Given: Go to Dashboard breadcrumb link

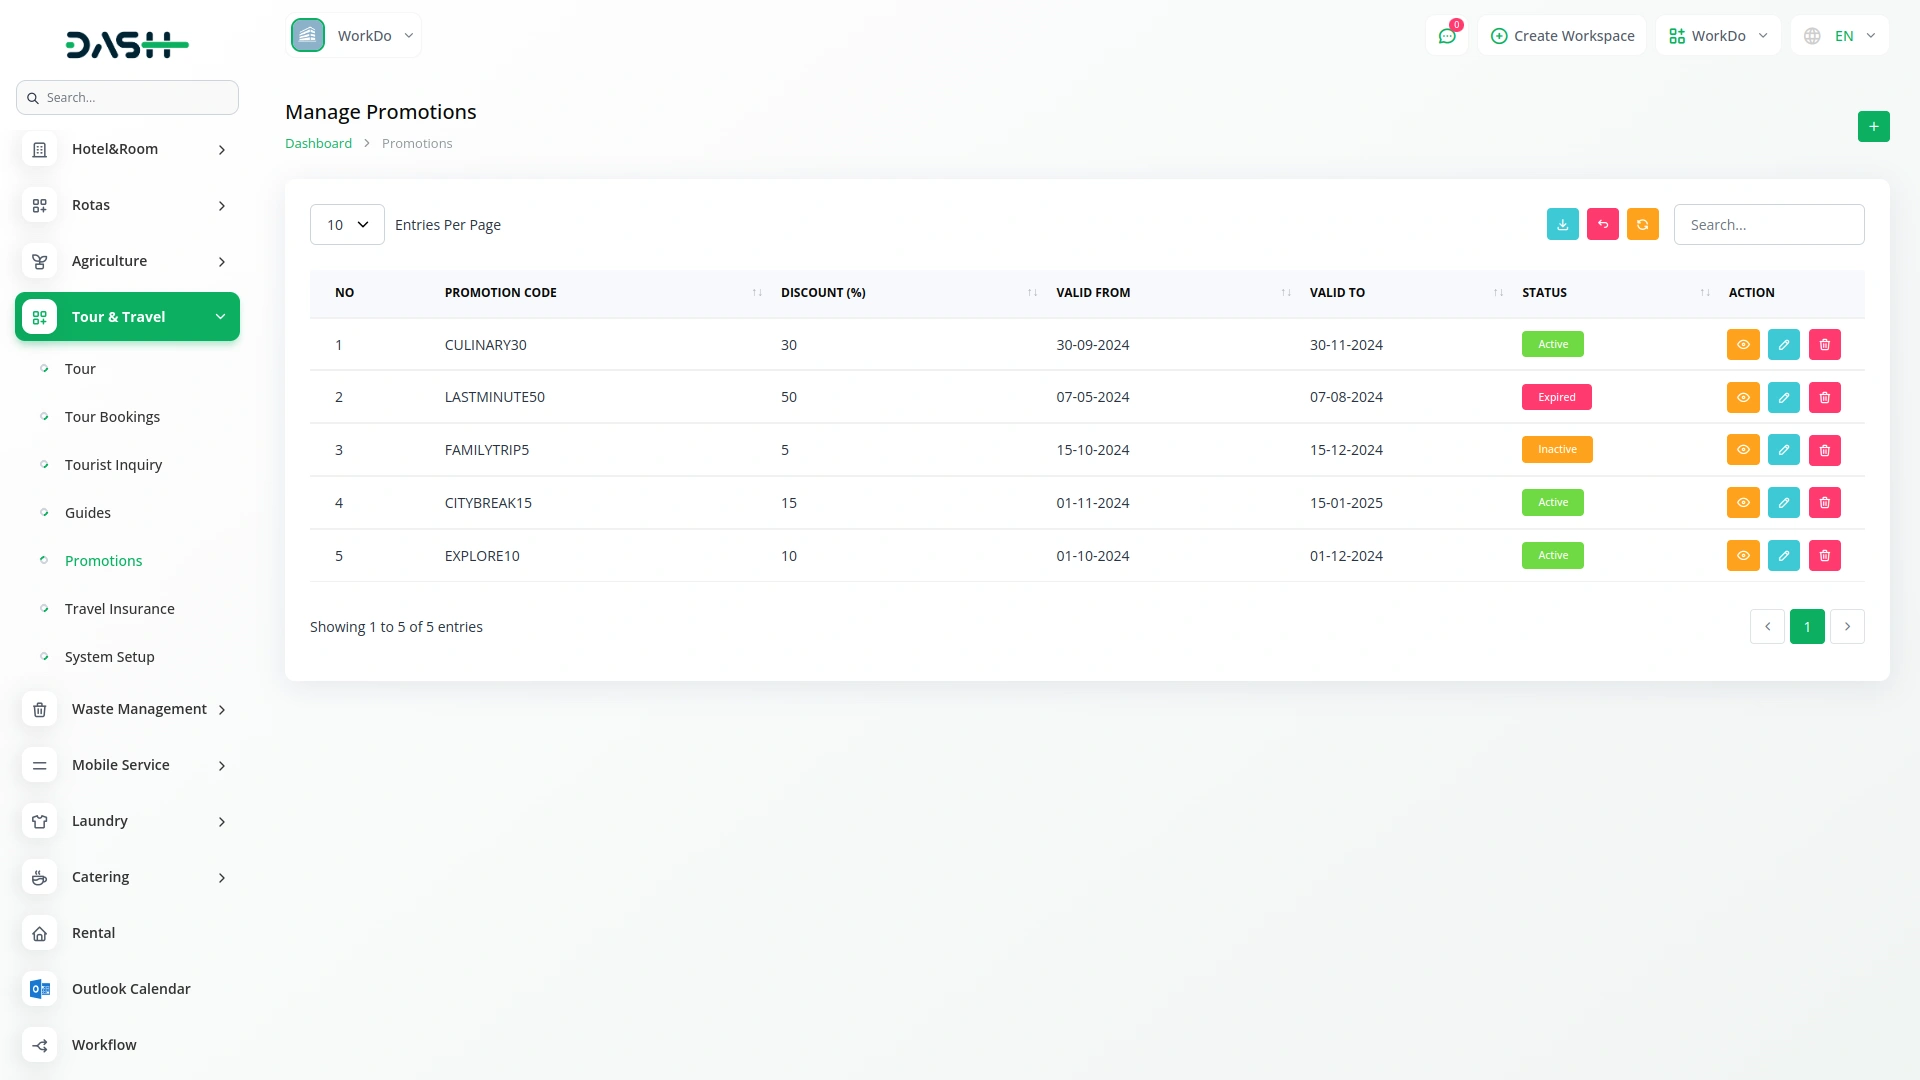Looking at the screenshot, I should coord(318,143).
